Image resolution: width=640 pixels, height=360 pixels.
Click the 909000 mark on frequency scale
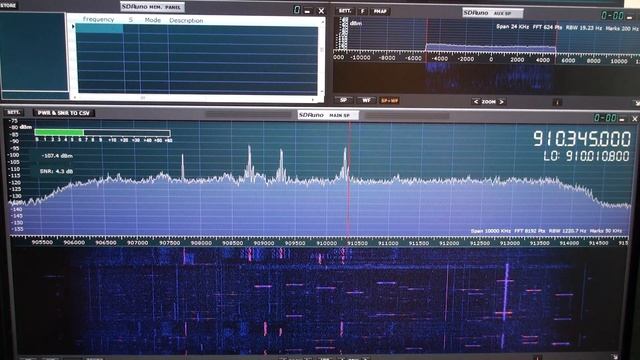coord(264,243)
